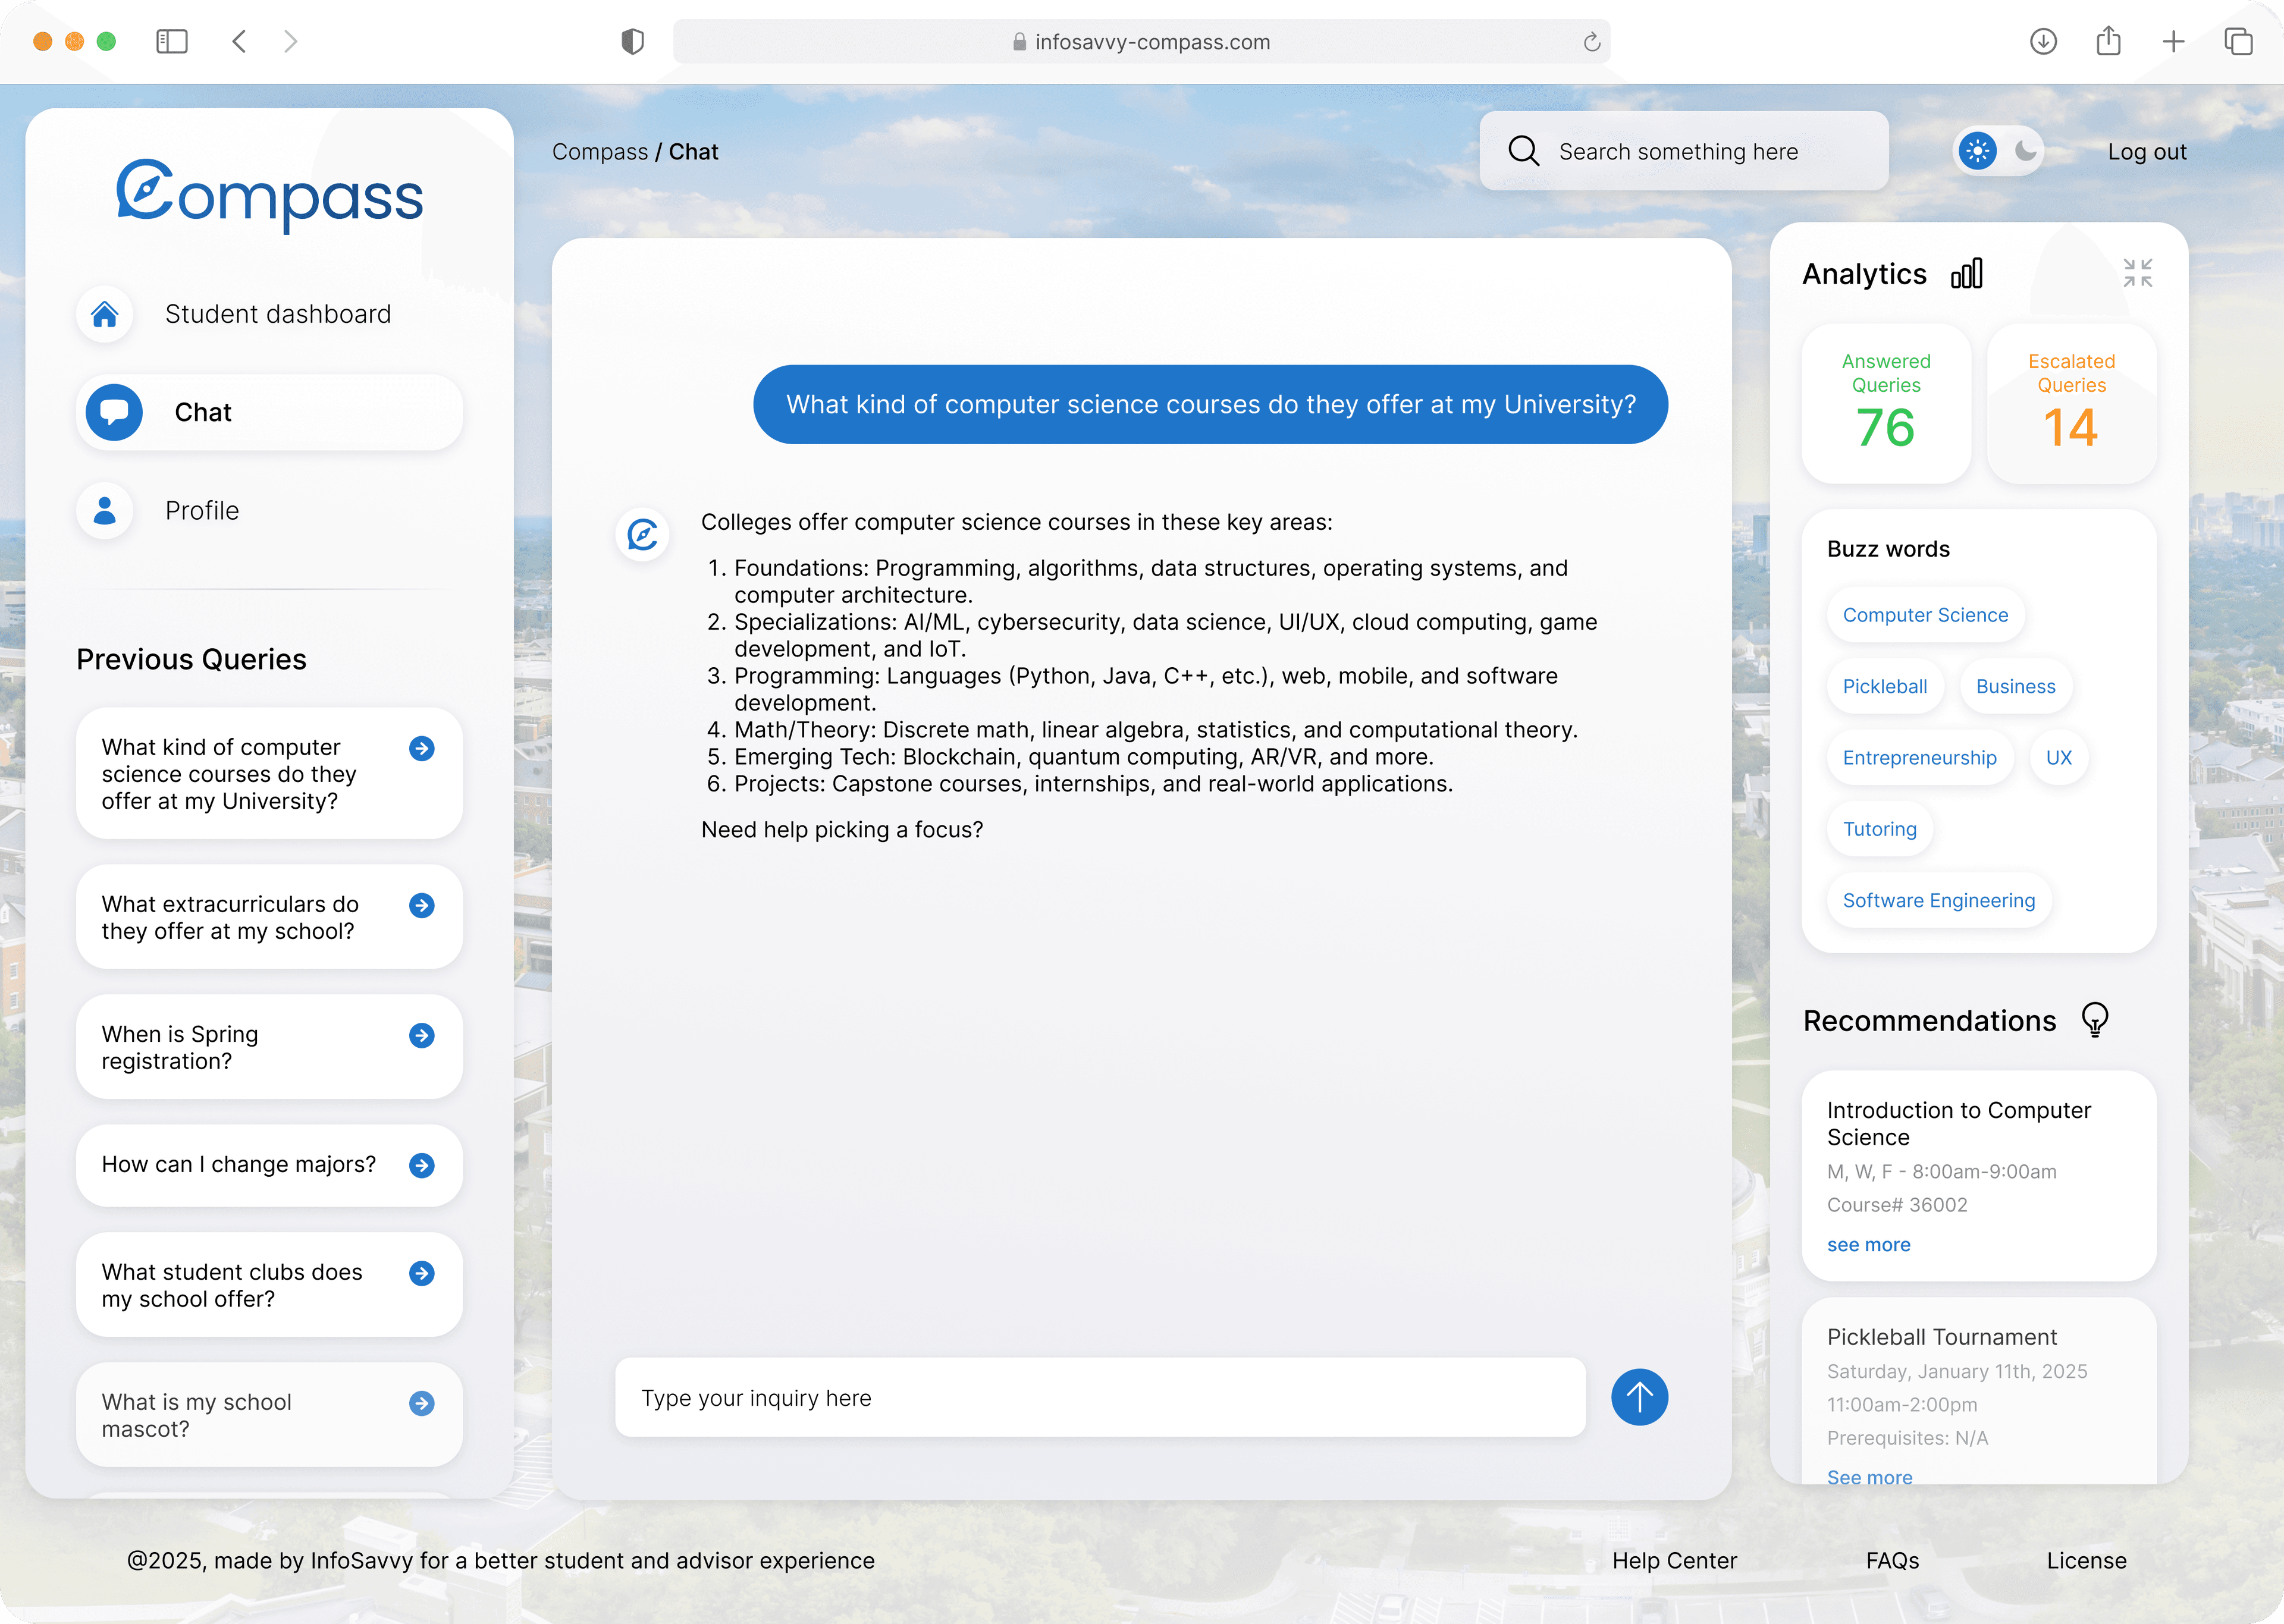Select light mode (sun) toggle
The height and width of the screenshot is (1624, 2284).
point(1977,151)
